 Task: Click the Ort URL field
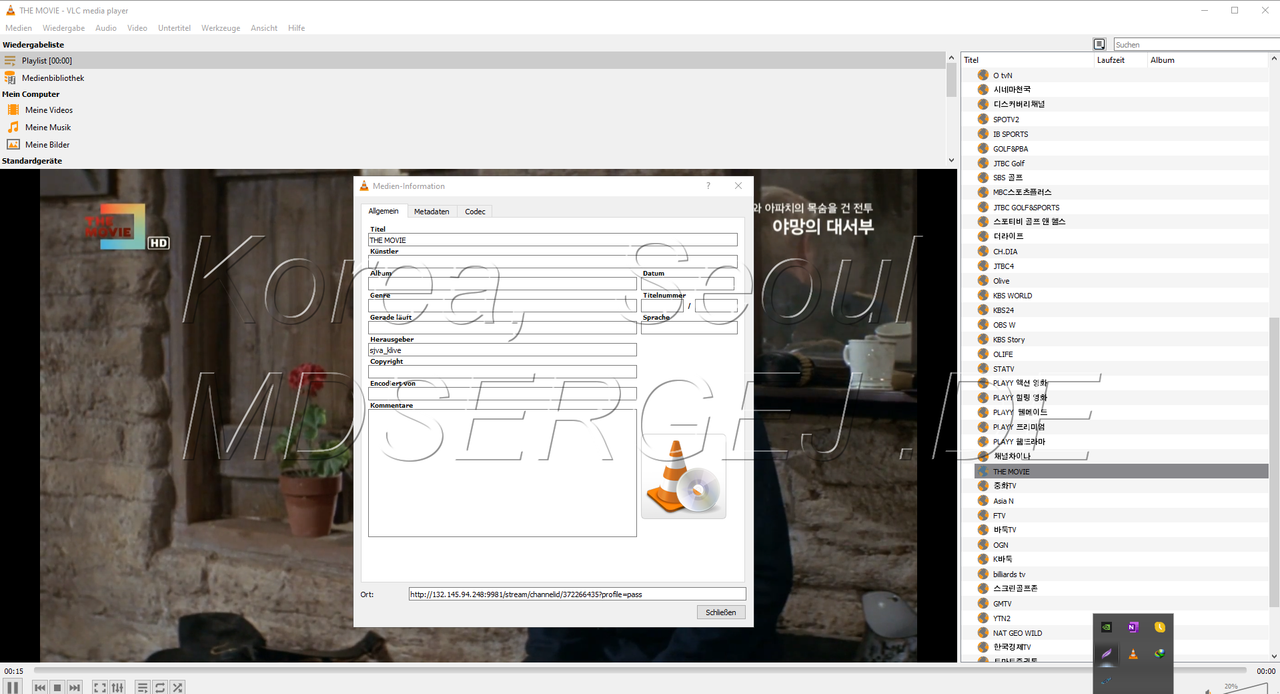577,594
